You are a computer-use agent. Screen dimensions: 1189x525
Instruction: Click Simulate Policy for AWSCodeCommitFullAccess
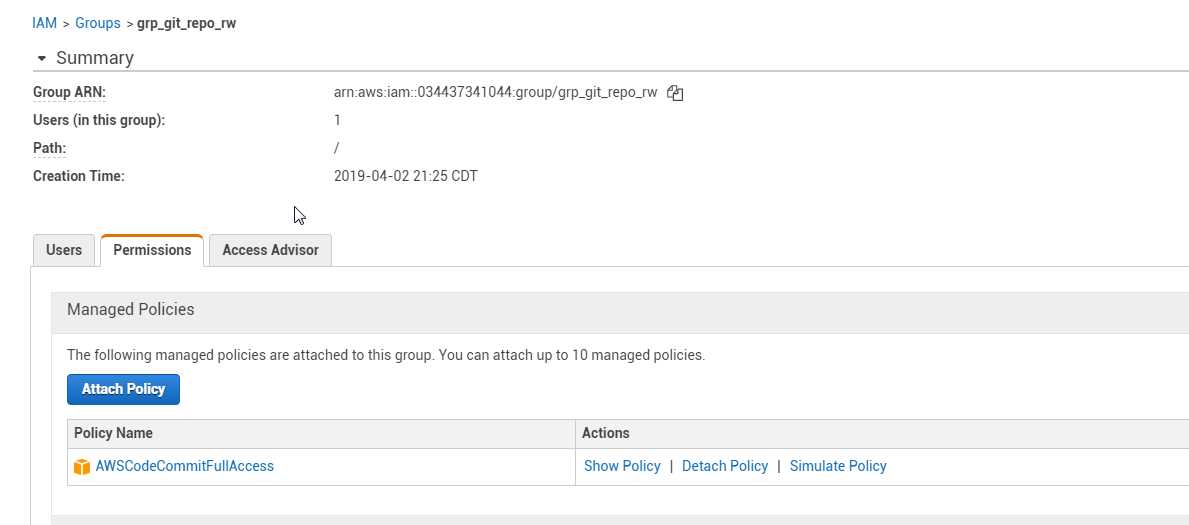pos(838,466)
